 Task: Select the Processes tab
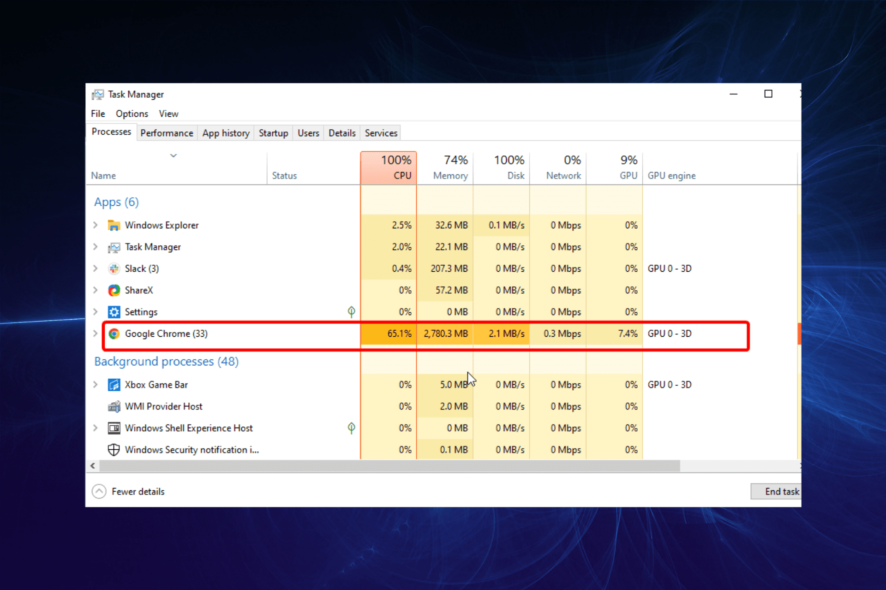tap(111, 132)
